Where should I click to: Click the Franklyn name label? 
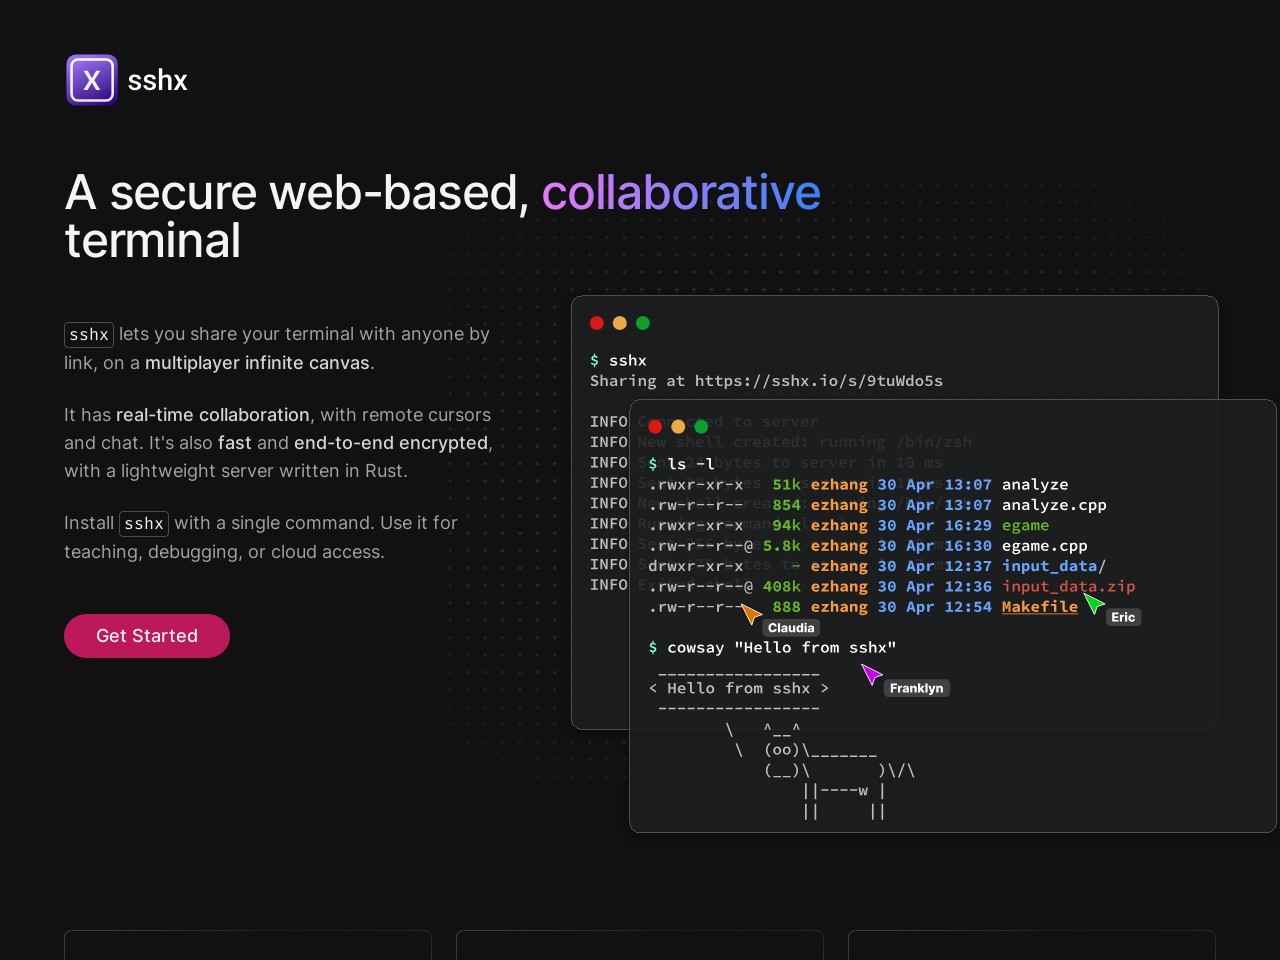916,688
